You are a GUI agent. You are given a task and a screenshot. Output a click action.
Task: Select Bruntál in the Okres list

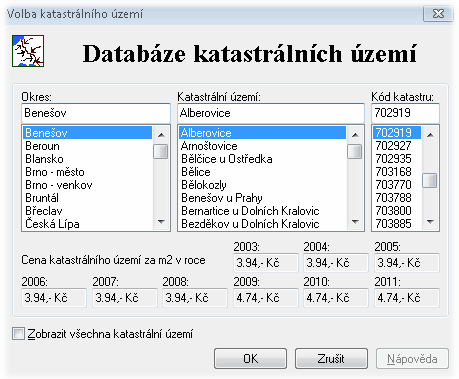[87, 198]
